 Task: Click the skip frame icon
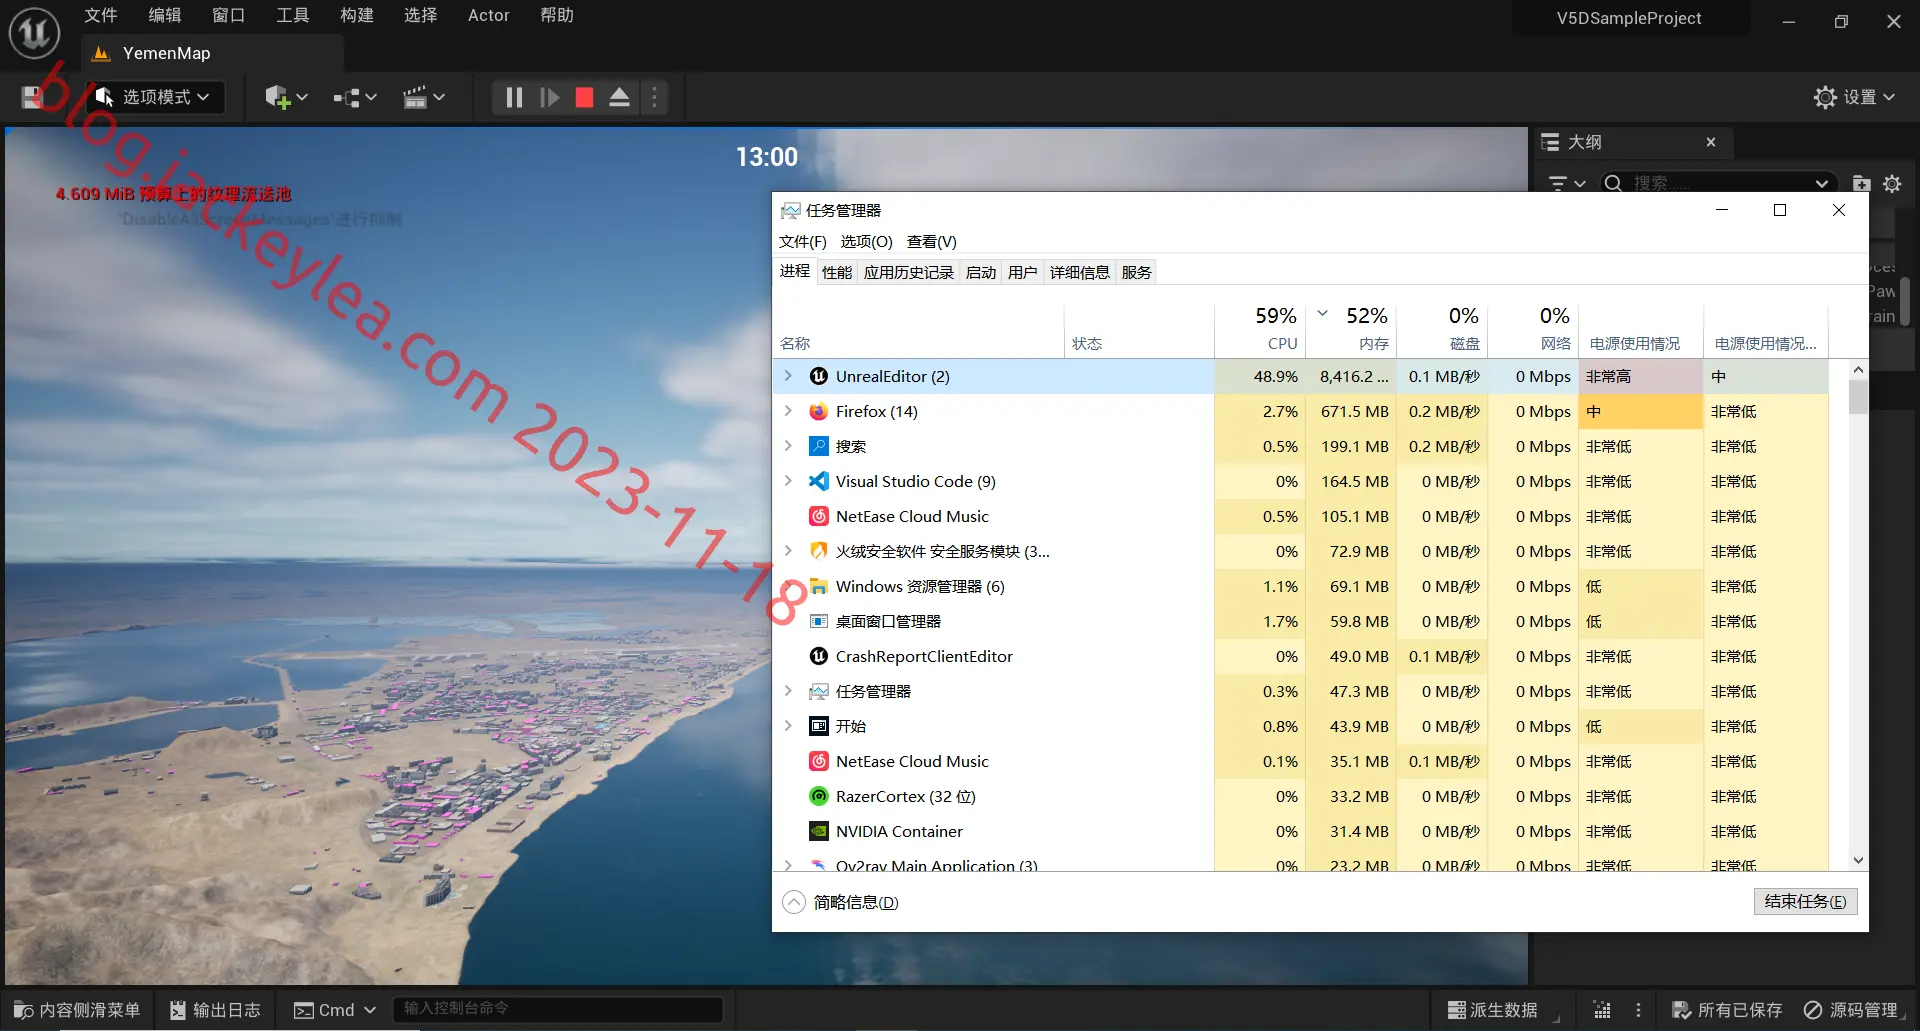click(x=549, y=97)
